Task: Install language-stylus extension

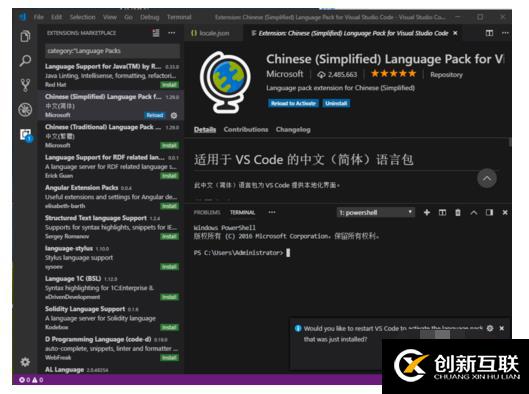Action: tap(169, 267)
